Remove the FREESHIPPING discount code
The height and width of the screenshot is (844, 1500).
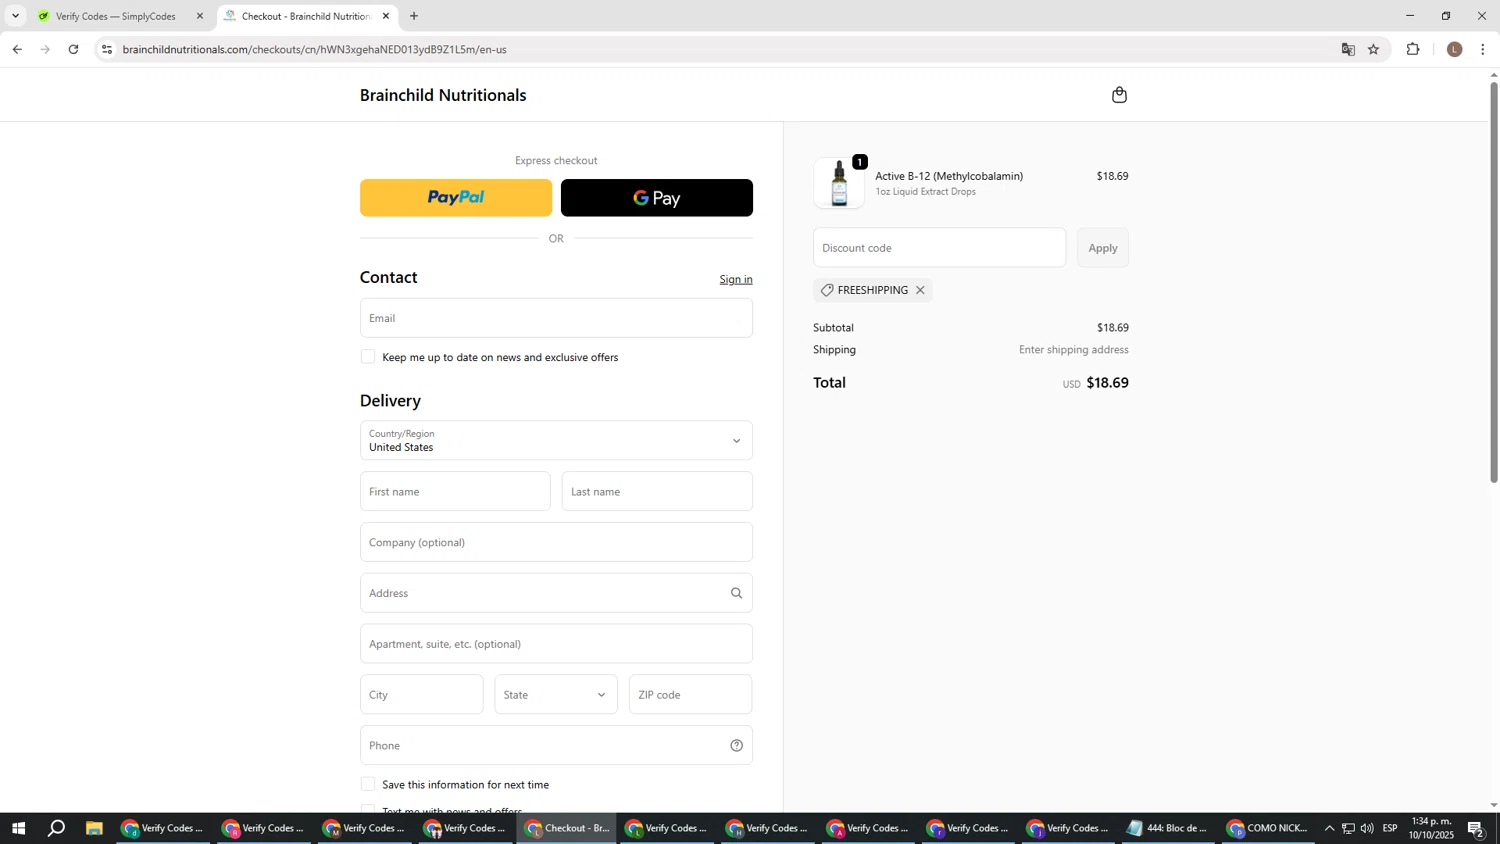point(920,290)
